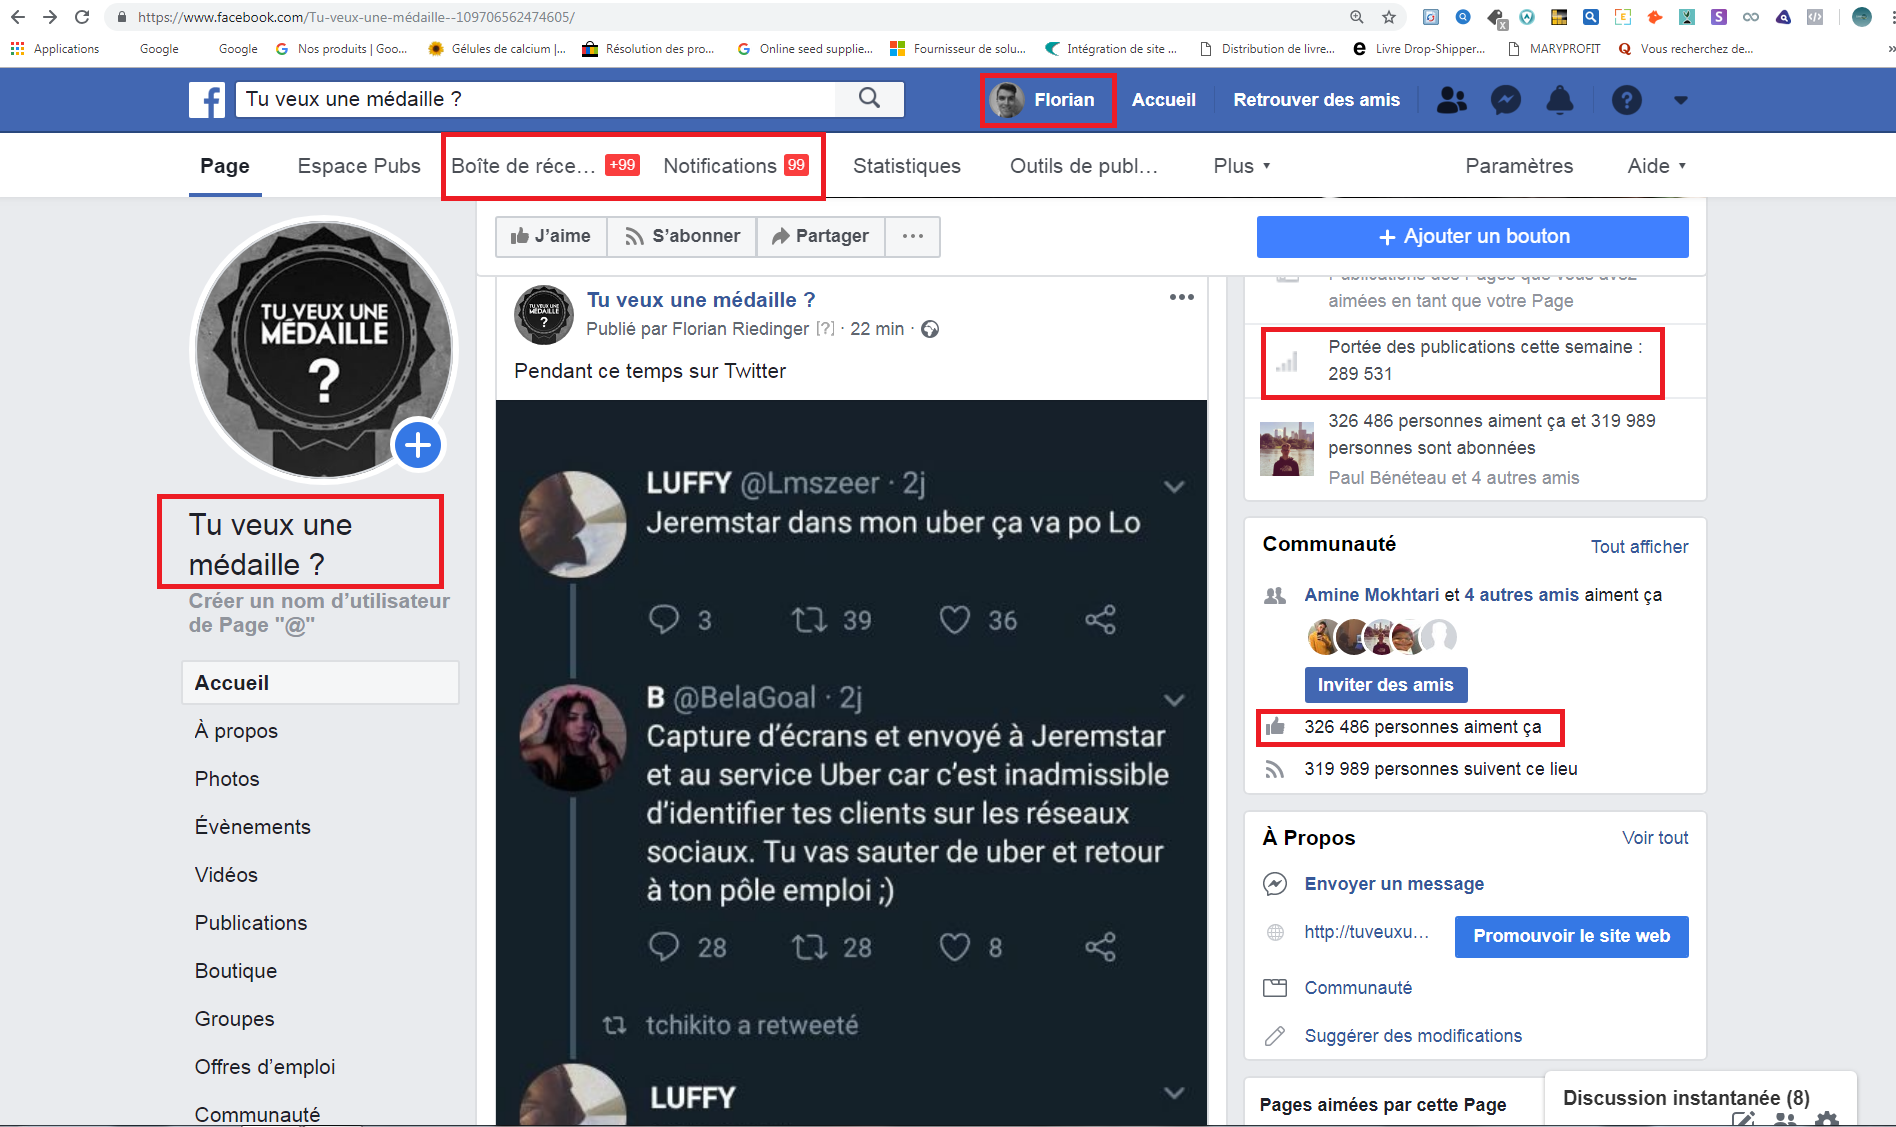Show more bookmarks with the chevron

[x=1889, y=48]
